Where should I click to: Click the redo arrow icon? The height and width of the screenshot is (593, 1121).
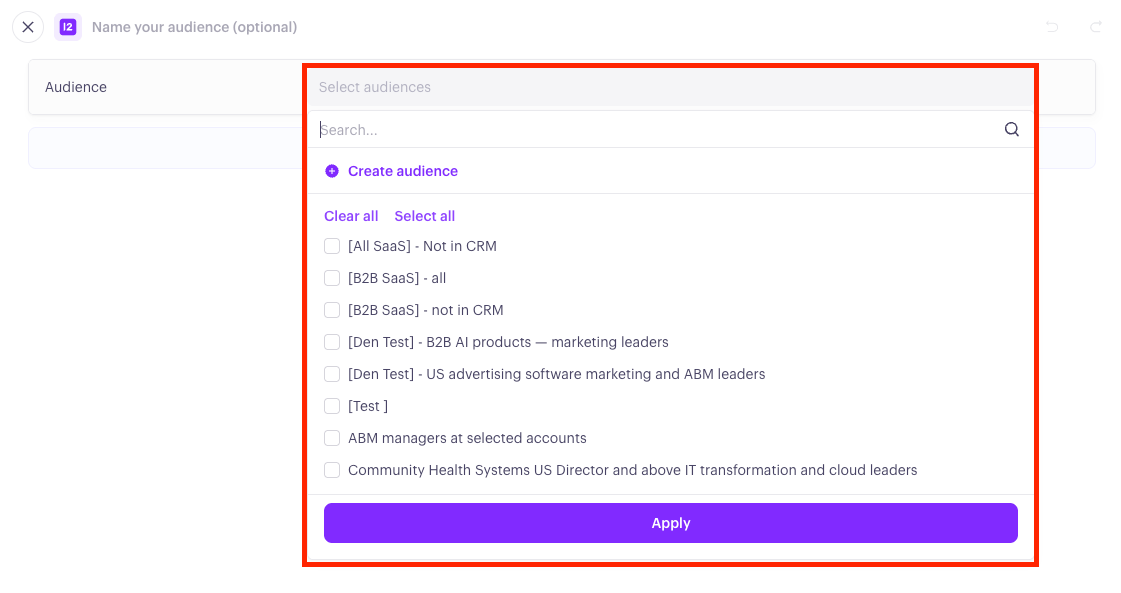click(1095, 27)
